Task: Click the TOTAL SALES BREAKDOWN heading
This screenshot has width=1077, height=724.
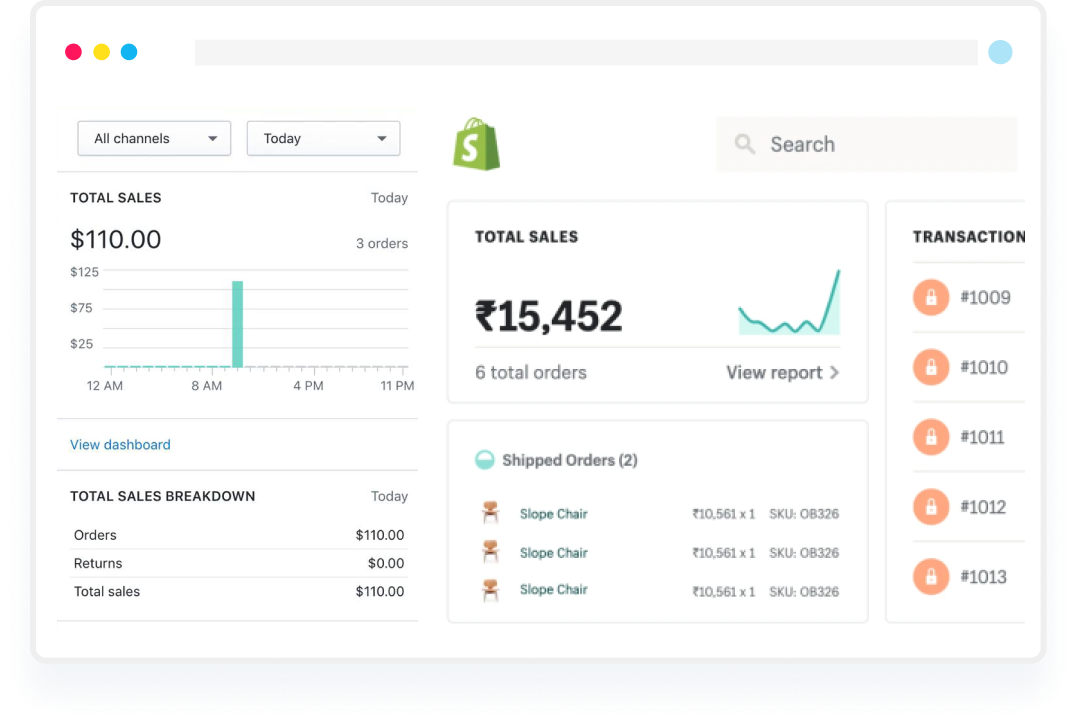Action: click(x=163, y=496)
